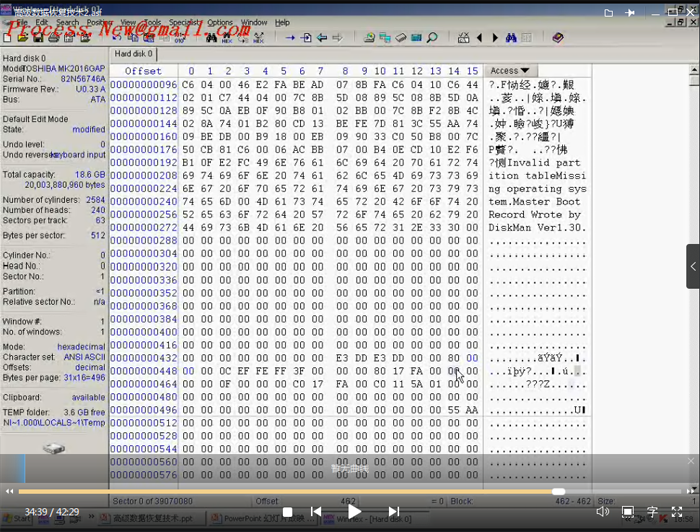Click the Back navigation arrow icon
Image resolution: width=700 pixels, height=532 pixels.
click(322, 38)
